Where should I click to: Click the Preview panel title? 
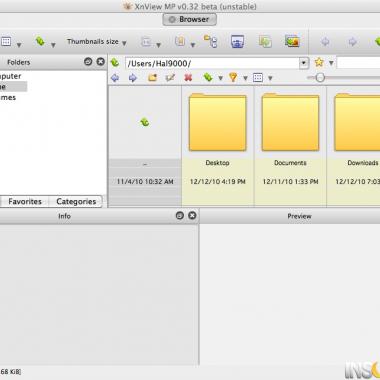tap(299, 216)
